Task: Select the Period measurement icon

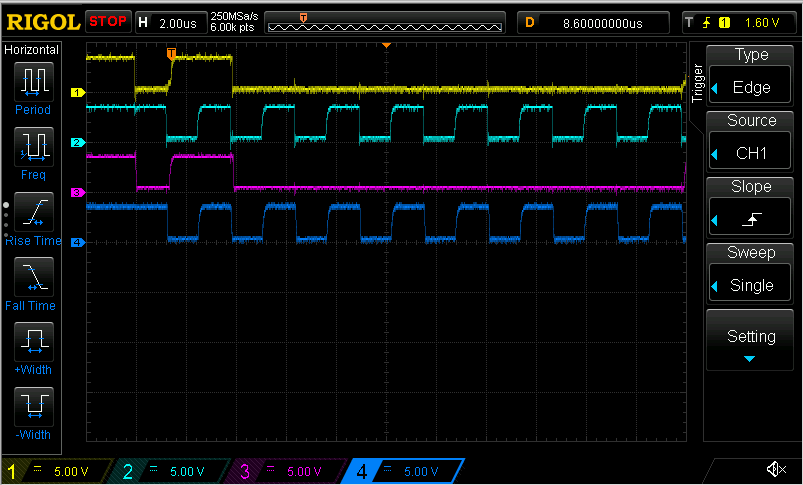Action: (33, 80)
